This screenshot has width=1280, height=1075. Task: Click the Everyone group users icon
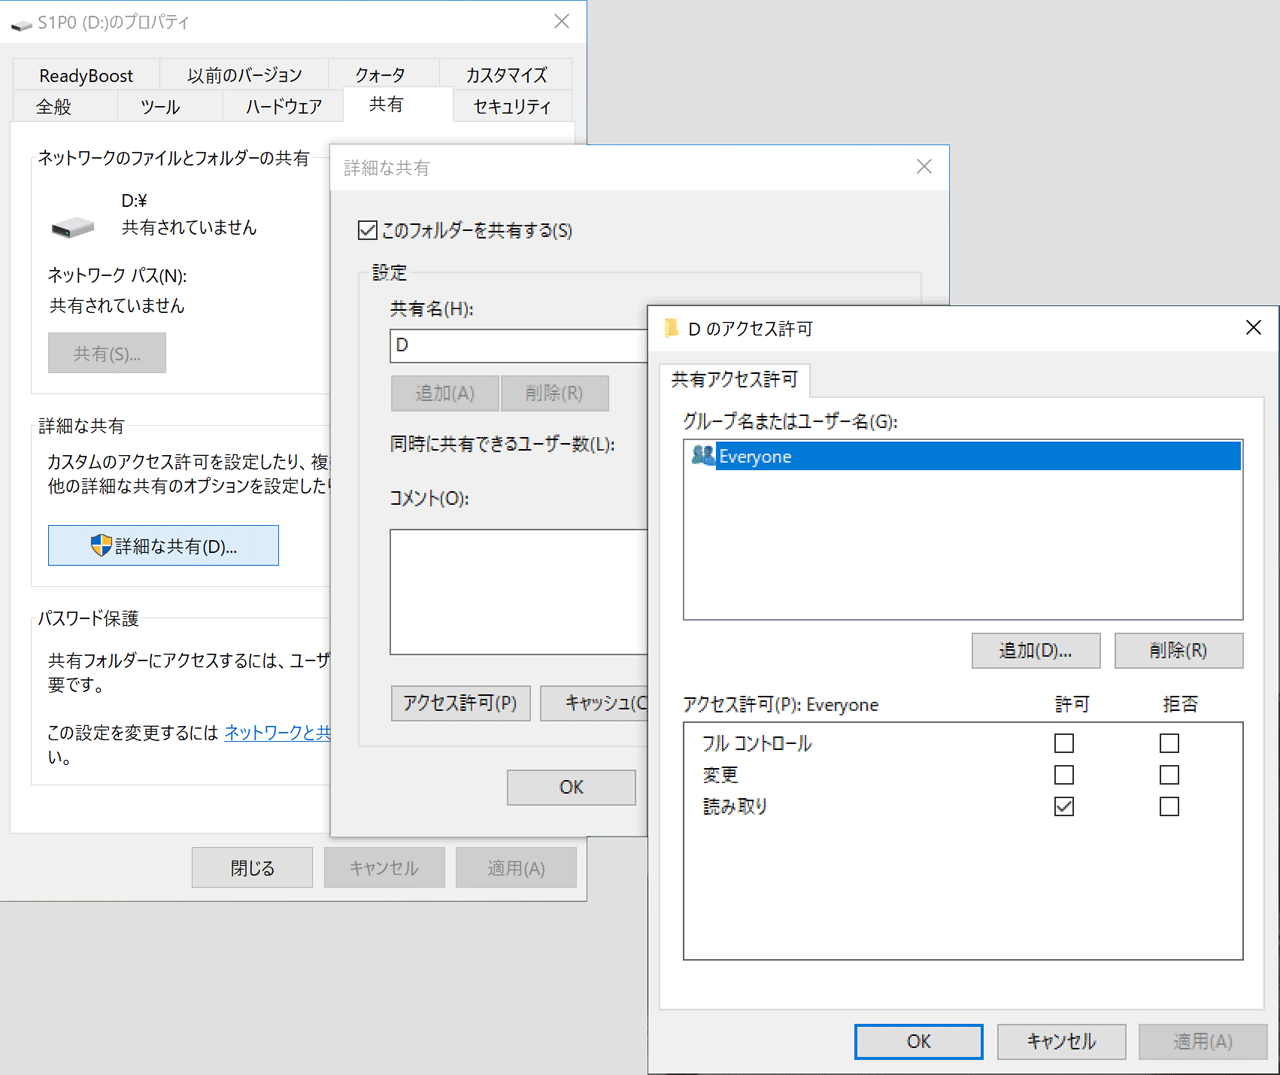(x=703, y=456)
